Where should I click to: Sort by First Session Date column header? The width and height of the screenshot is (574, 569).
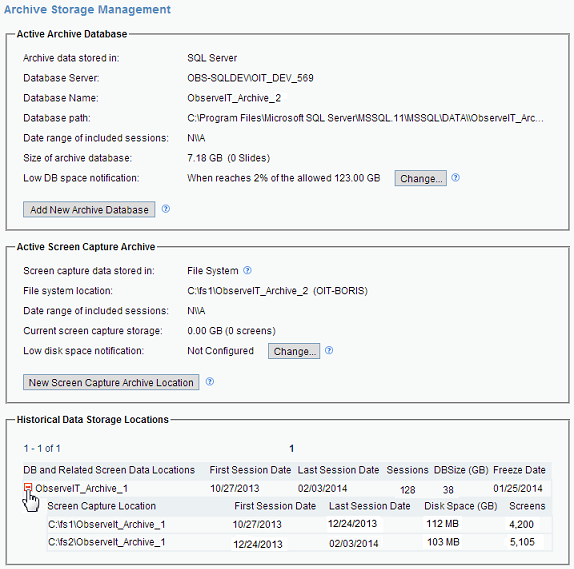(x=250, y=470)
